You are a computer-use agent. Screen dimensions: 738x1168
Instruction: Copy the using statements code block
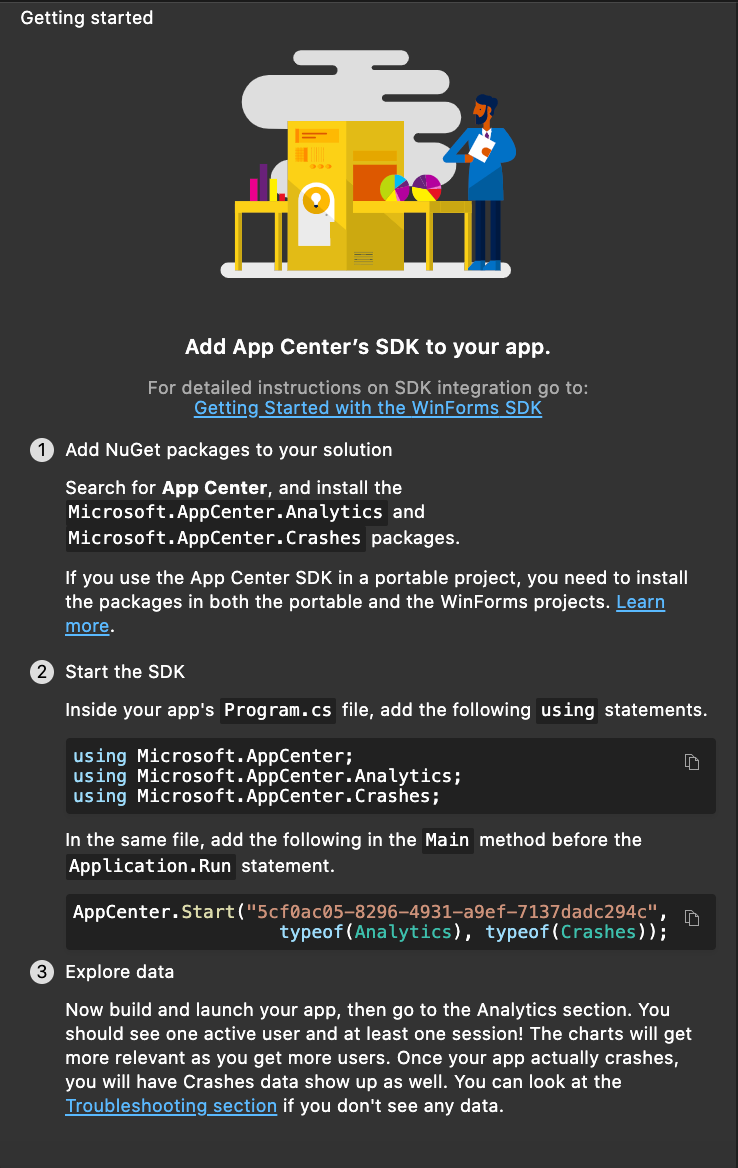coord(692,762)
